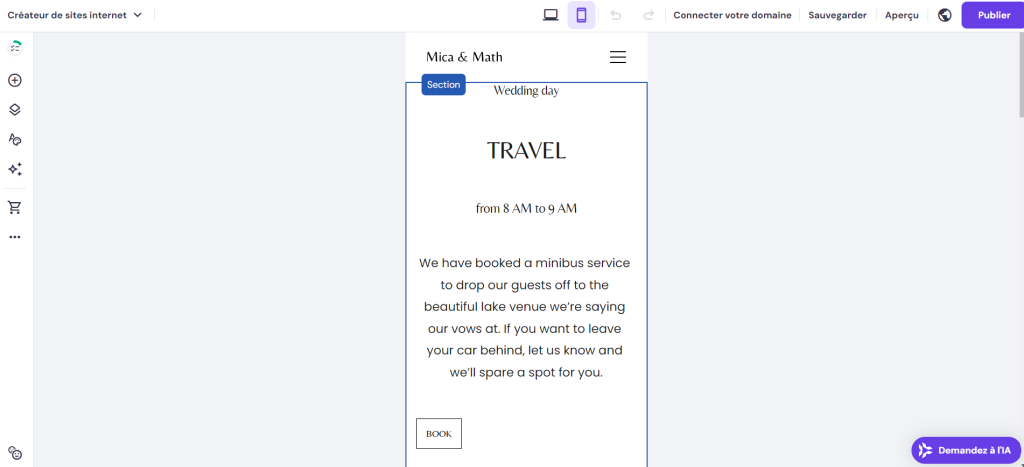The width and height of the screenshot is (1024, 467).
Task: Open the checklist progress icon in sidebar
Action: [x=14, y=48]
